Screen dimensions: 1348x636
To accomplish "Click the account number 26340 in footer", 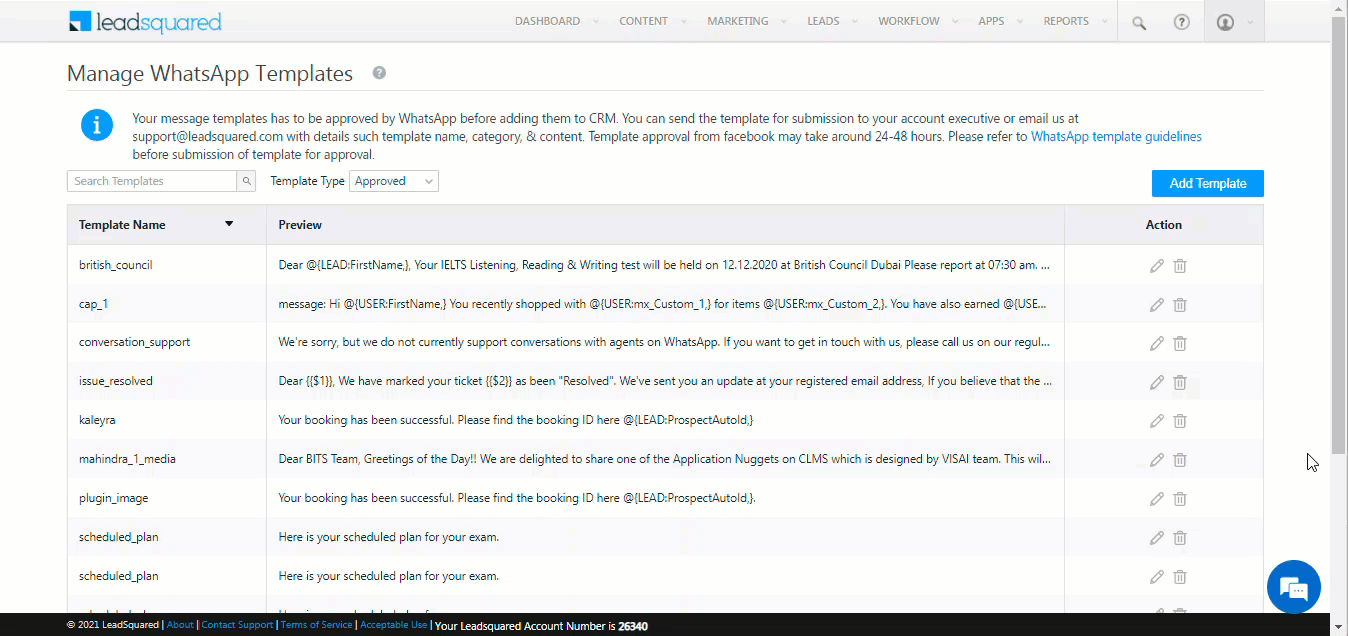I will (x=633, y=626).
